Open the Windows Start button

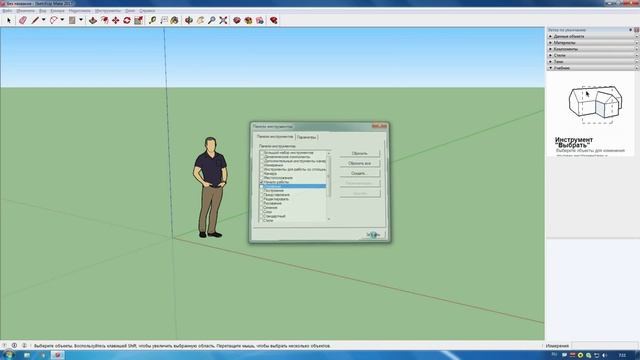pyautogui.click(x=8, y=355)
